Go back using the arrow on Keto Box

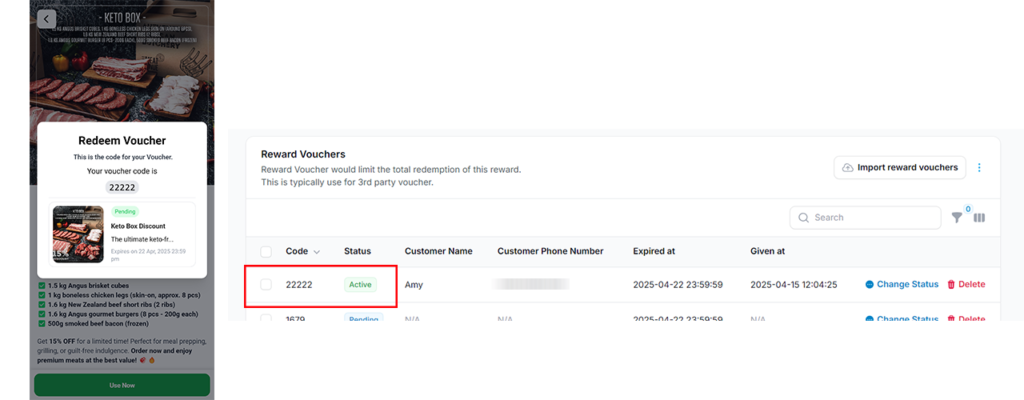click(46, 19)
